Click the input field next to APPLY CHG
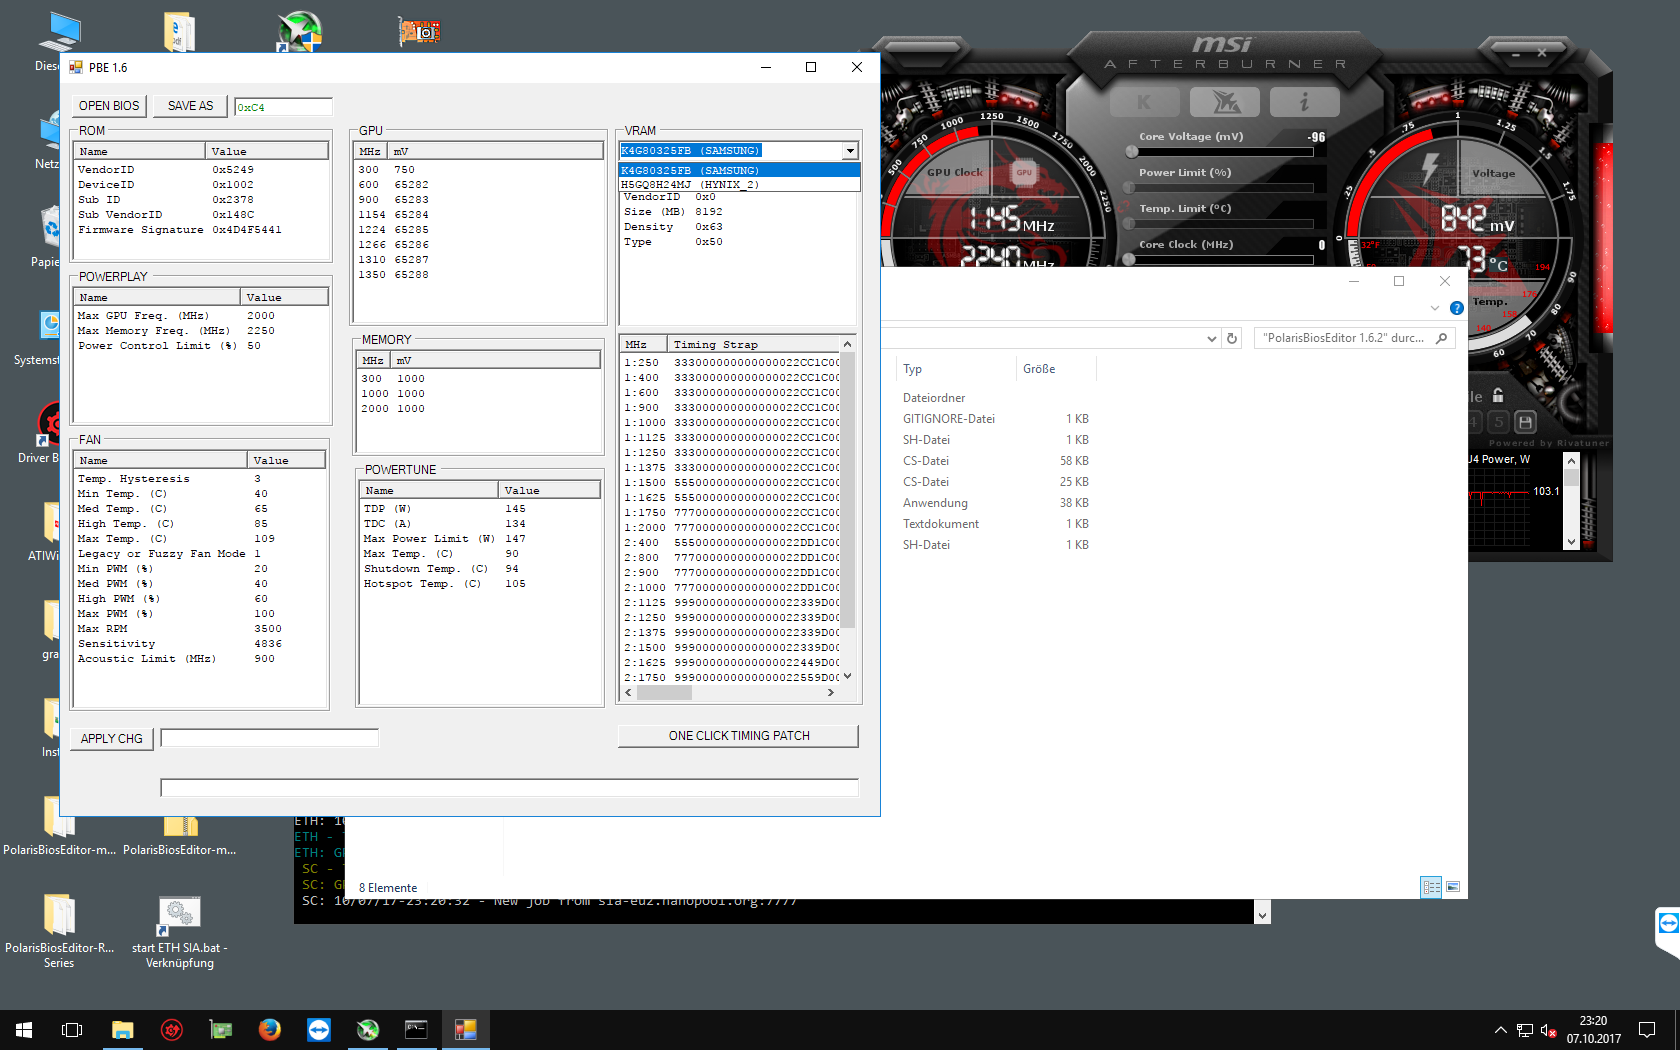 coord(270,738)
